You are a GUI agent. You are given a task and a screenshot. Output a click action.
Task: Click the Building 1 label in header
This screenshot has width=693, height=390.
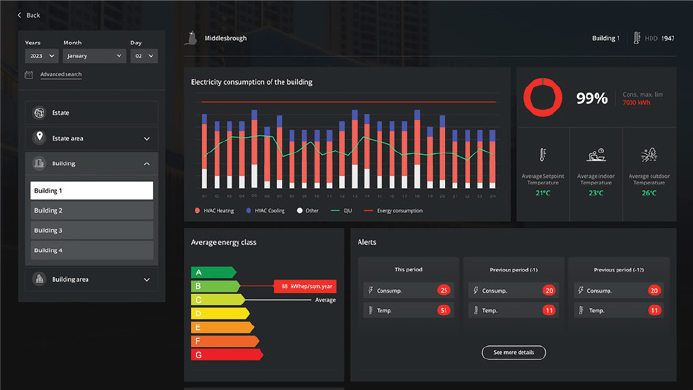(605, 38)
